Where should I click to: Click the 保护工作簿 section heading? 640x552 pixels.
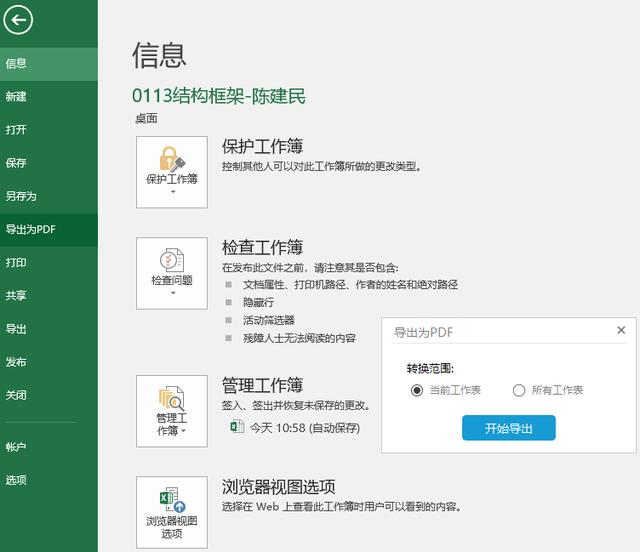262,146
